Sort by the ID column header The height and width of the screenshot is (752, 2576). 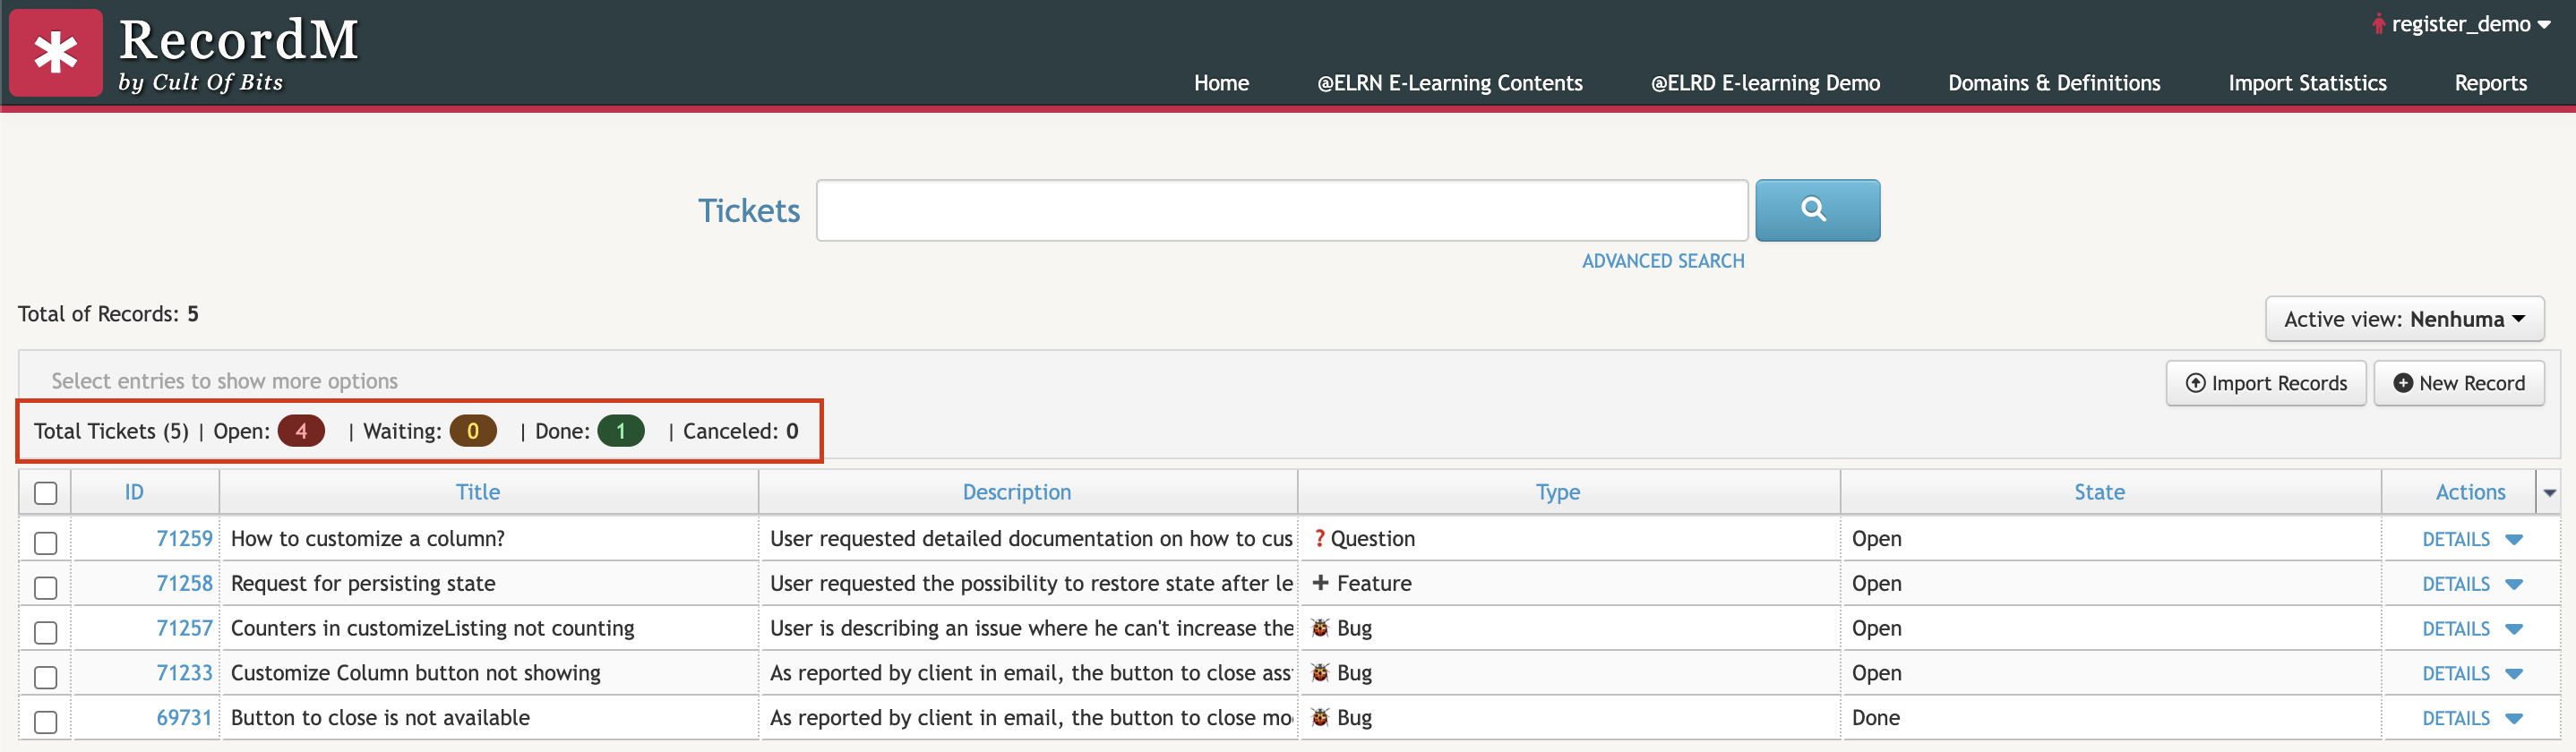point(134,492)
